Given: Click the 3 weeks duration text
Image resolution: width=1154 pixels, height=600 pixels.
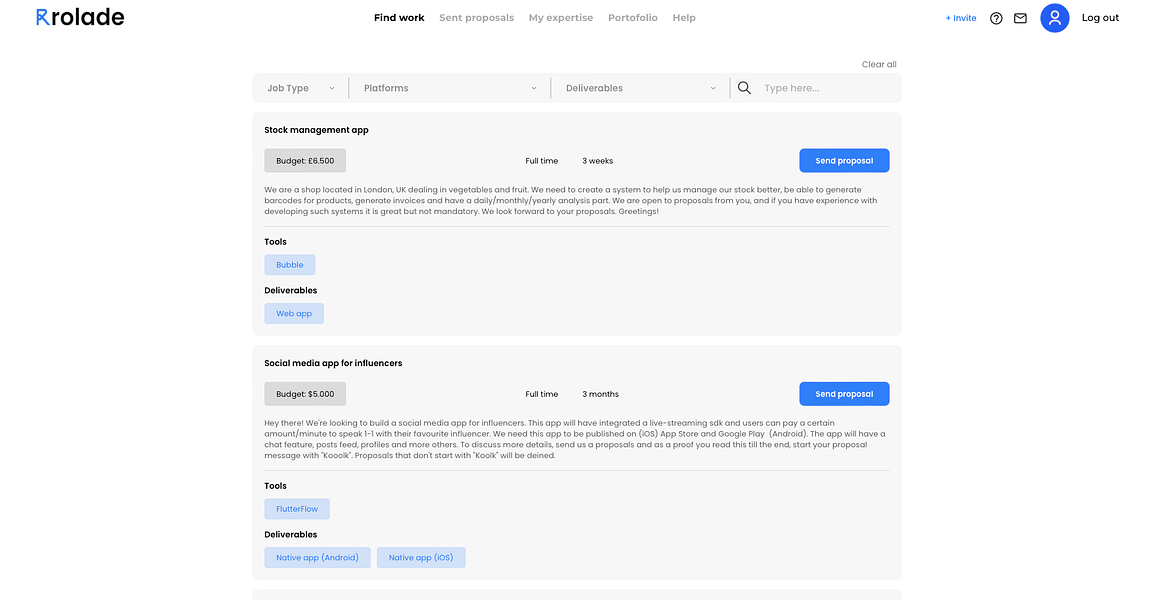Looking at the screenshot, I should click(x=598, y=160).
